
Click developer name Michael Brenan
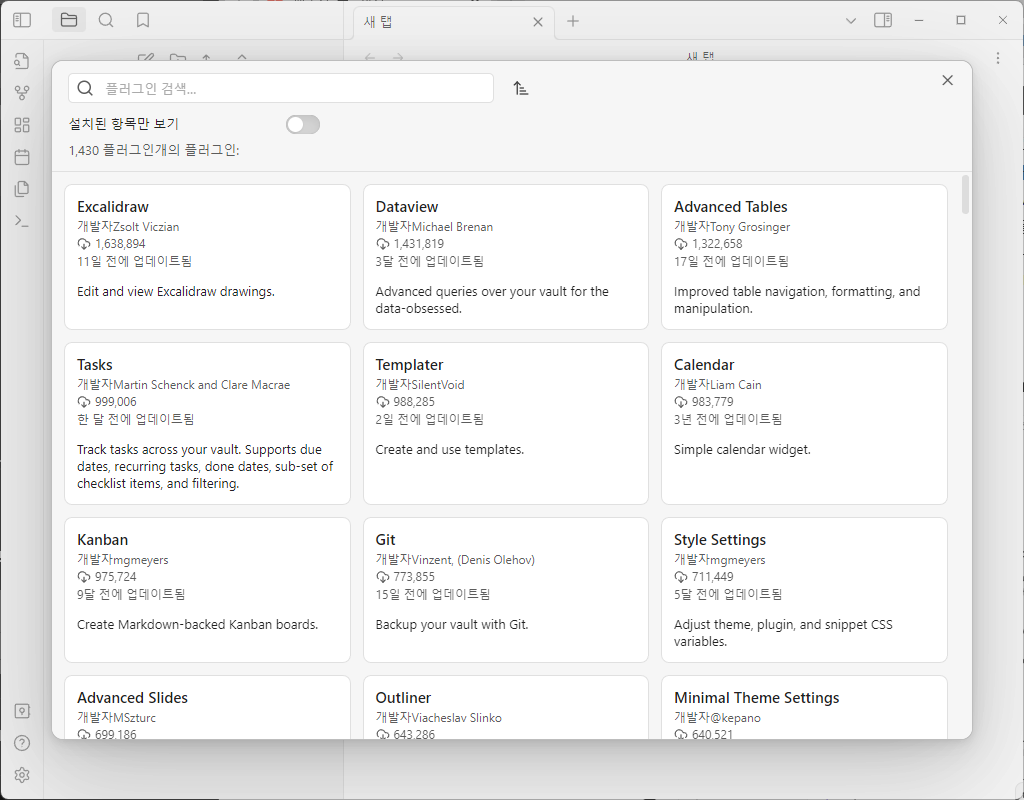pos(453,227)
